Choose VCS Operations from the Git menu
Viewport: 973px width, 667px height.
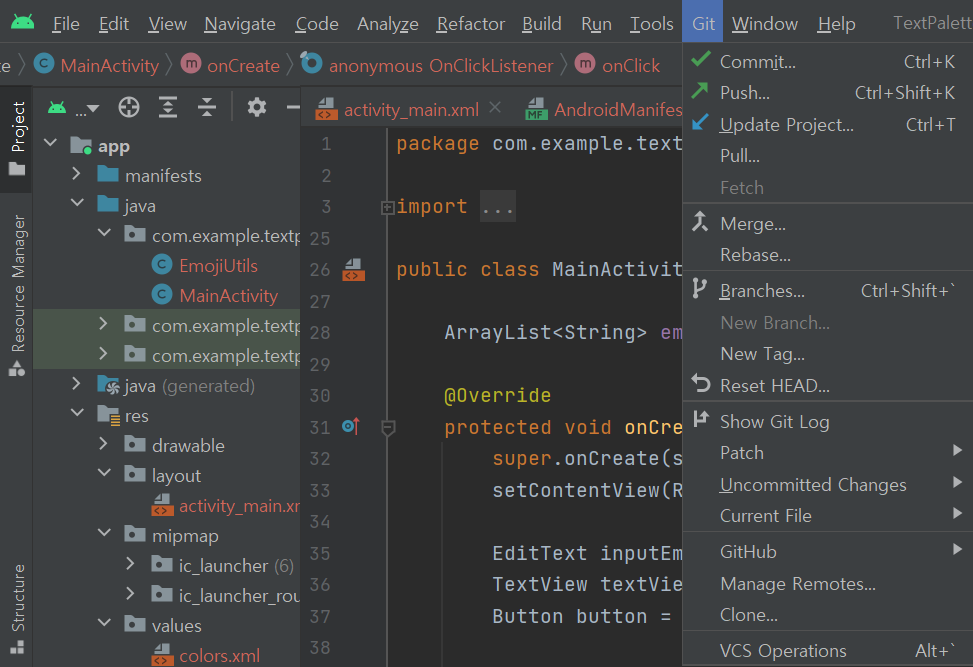828,650
